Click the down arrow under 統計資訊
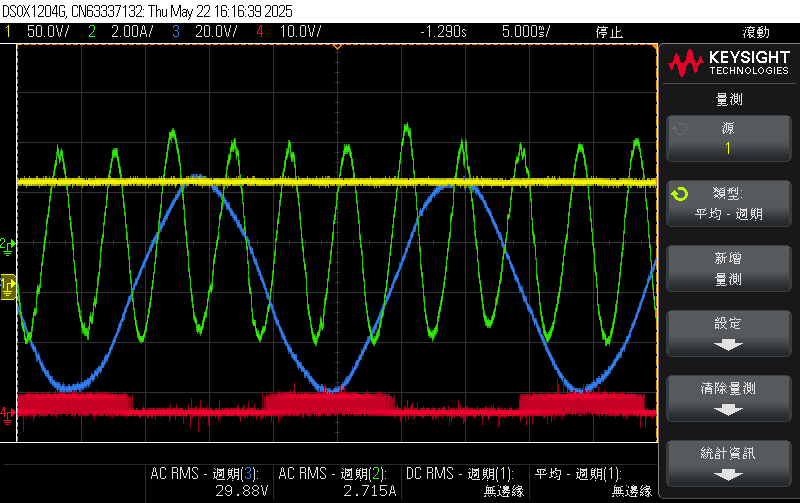 [728, 475]
